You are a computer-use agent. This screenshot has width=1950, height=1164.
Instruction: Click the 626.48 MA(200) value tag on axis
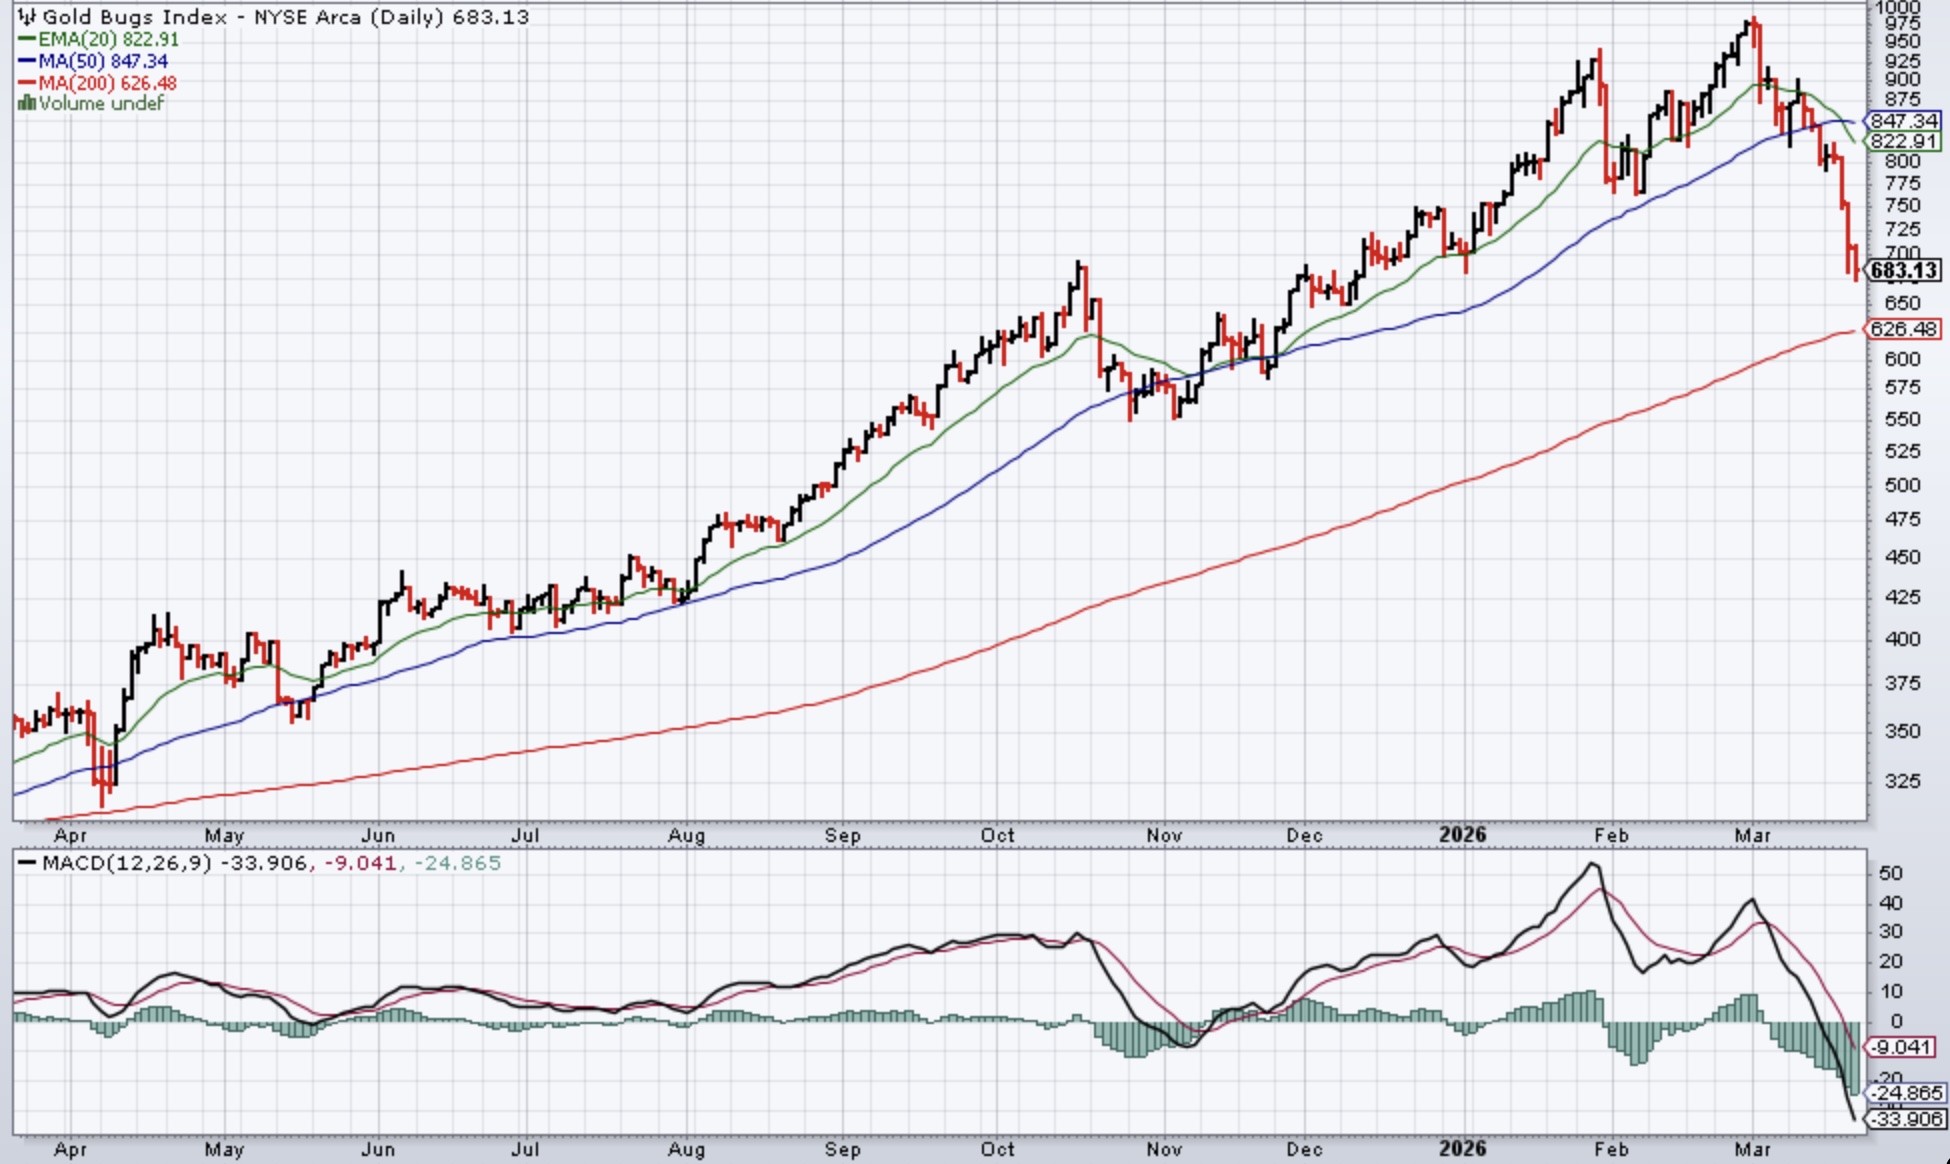point(1904,329)
